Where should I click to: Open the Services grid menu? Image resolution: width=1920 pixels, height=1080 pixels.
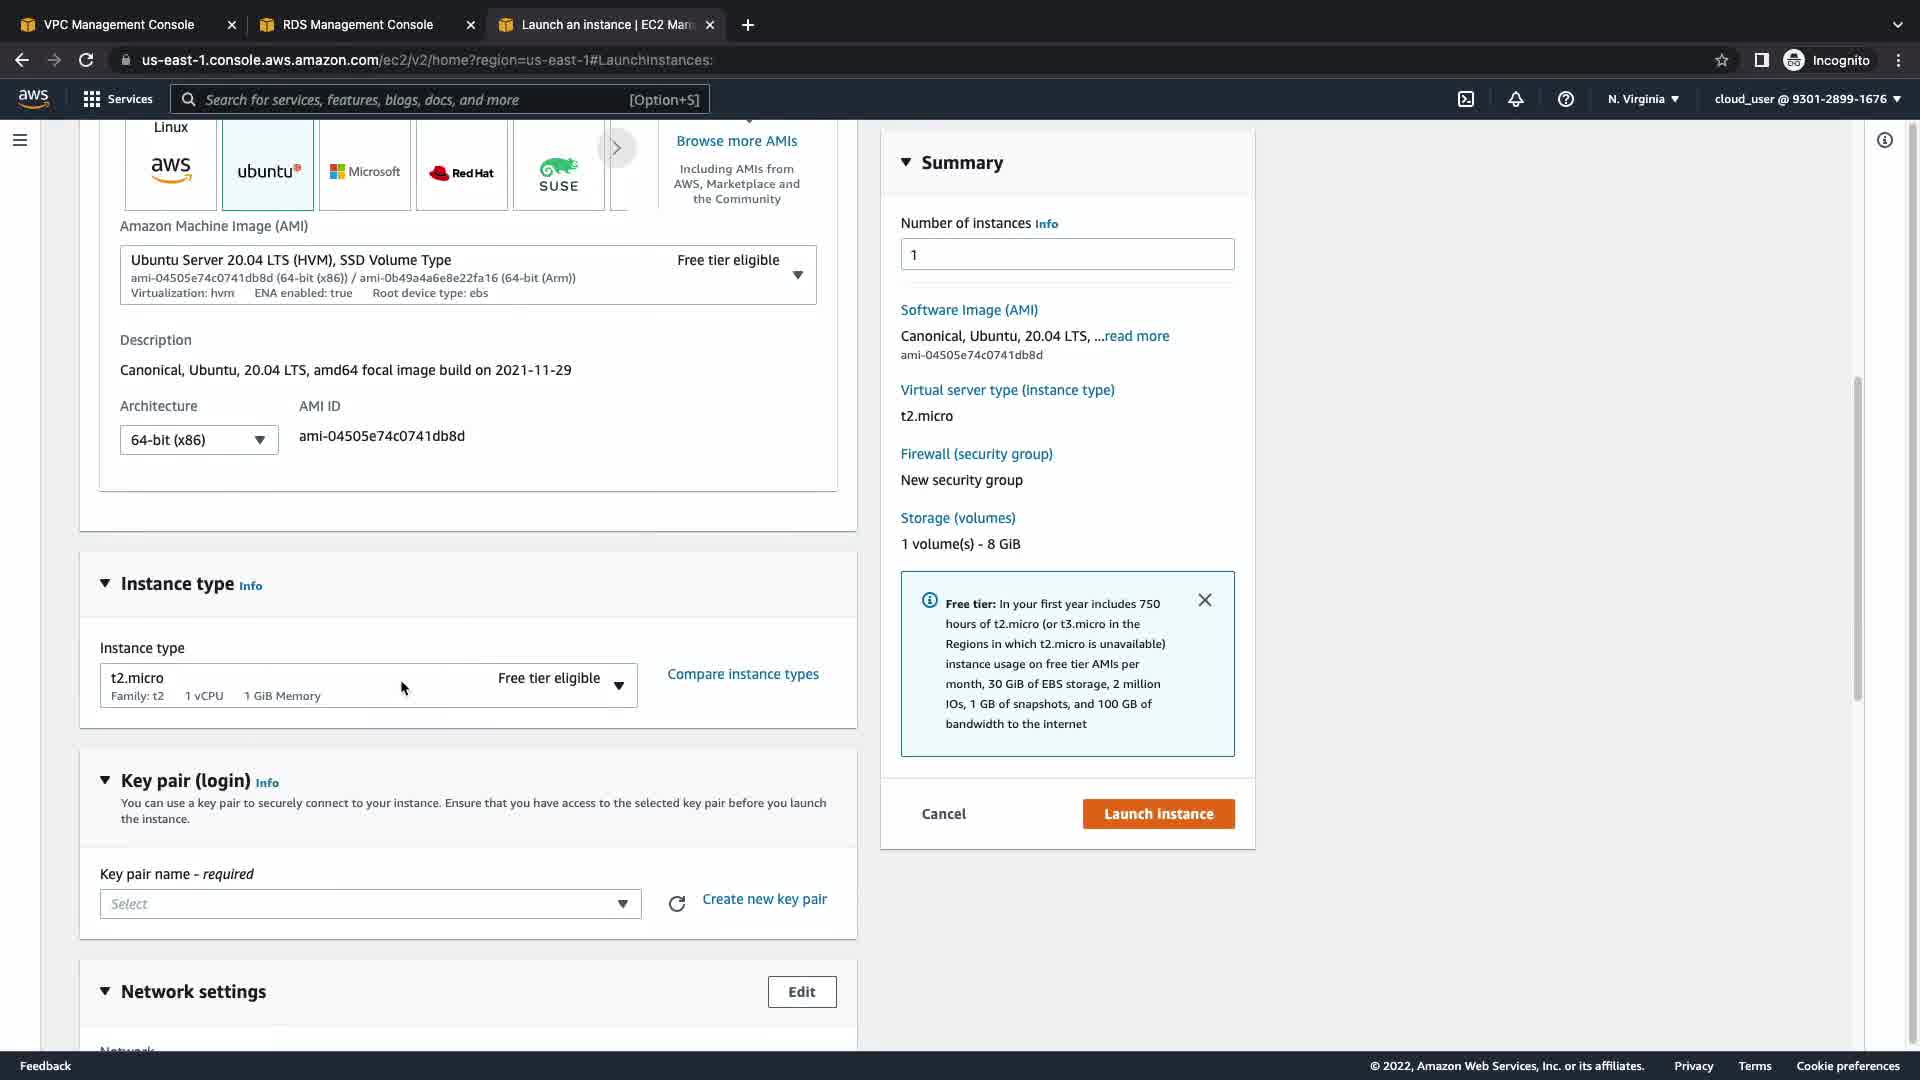(117, 99)
